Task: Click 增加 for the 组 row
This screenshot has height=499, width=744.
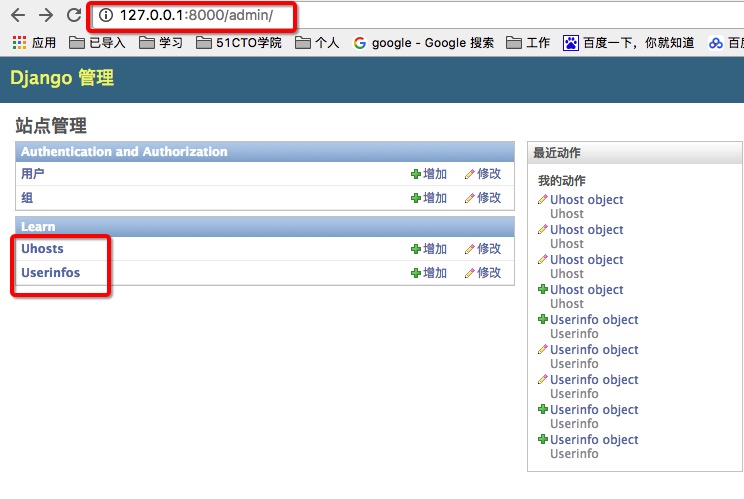Action: 429,198
